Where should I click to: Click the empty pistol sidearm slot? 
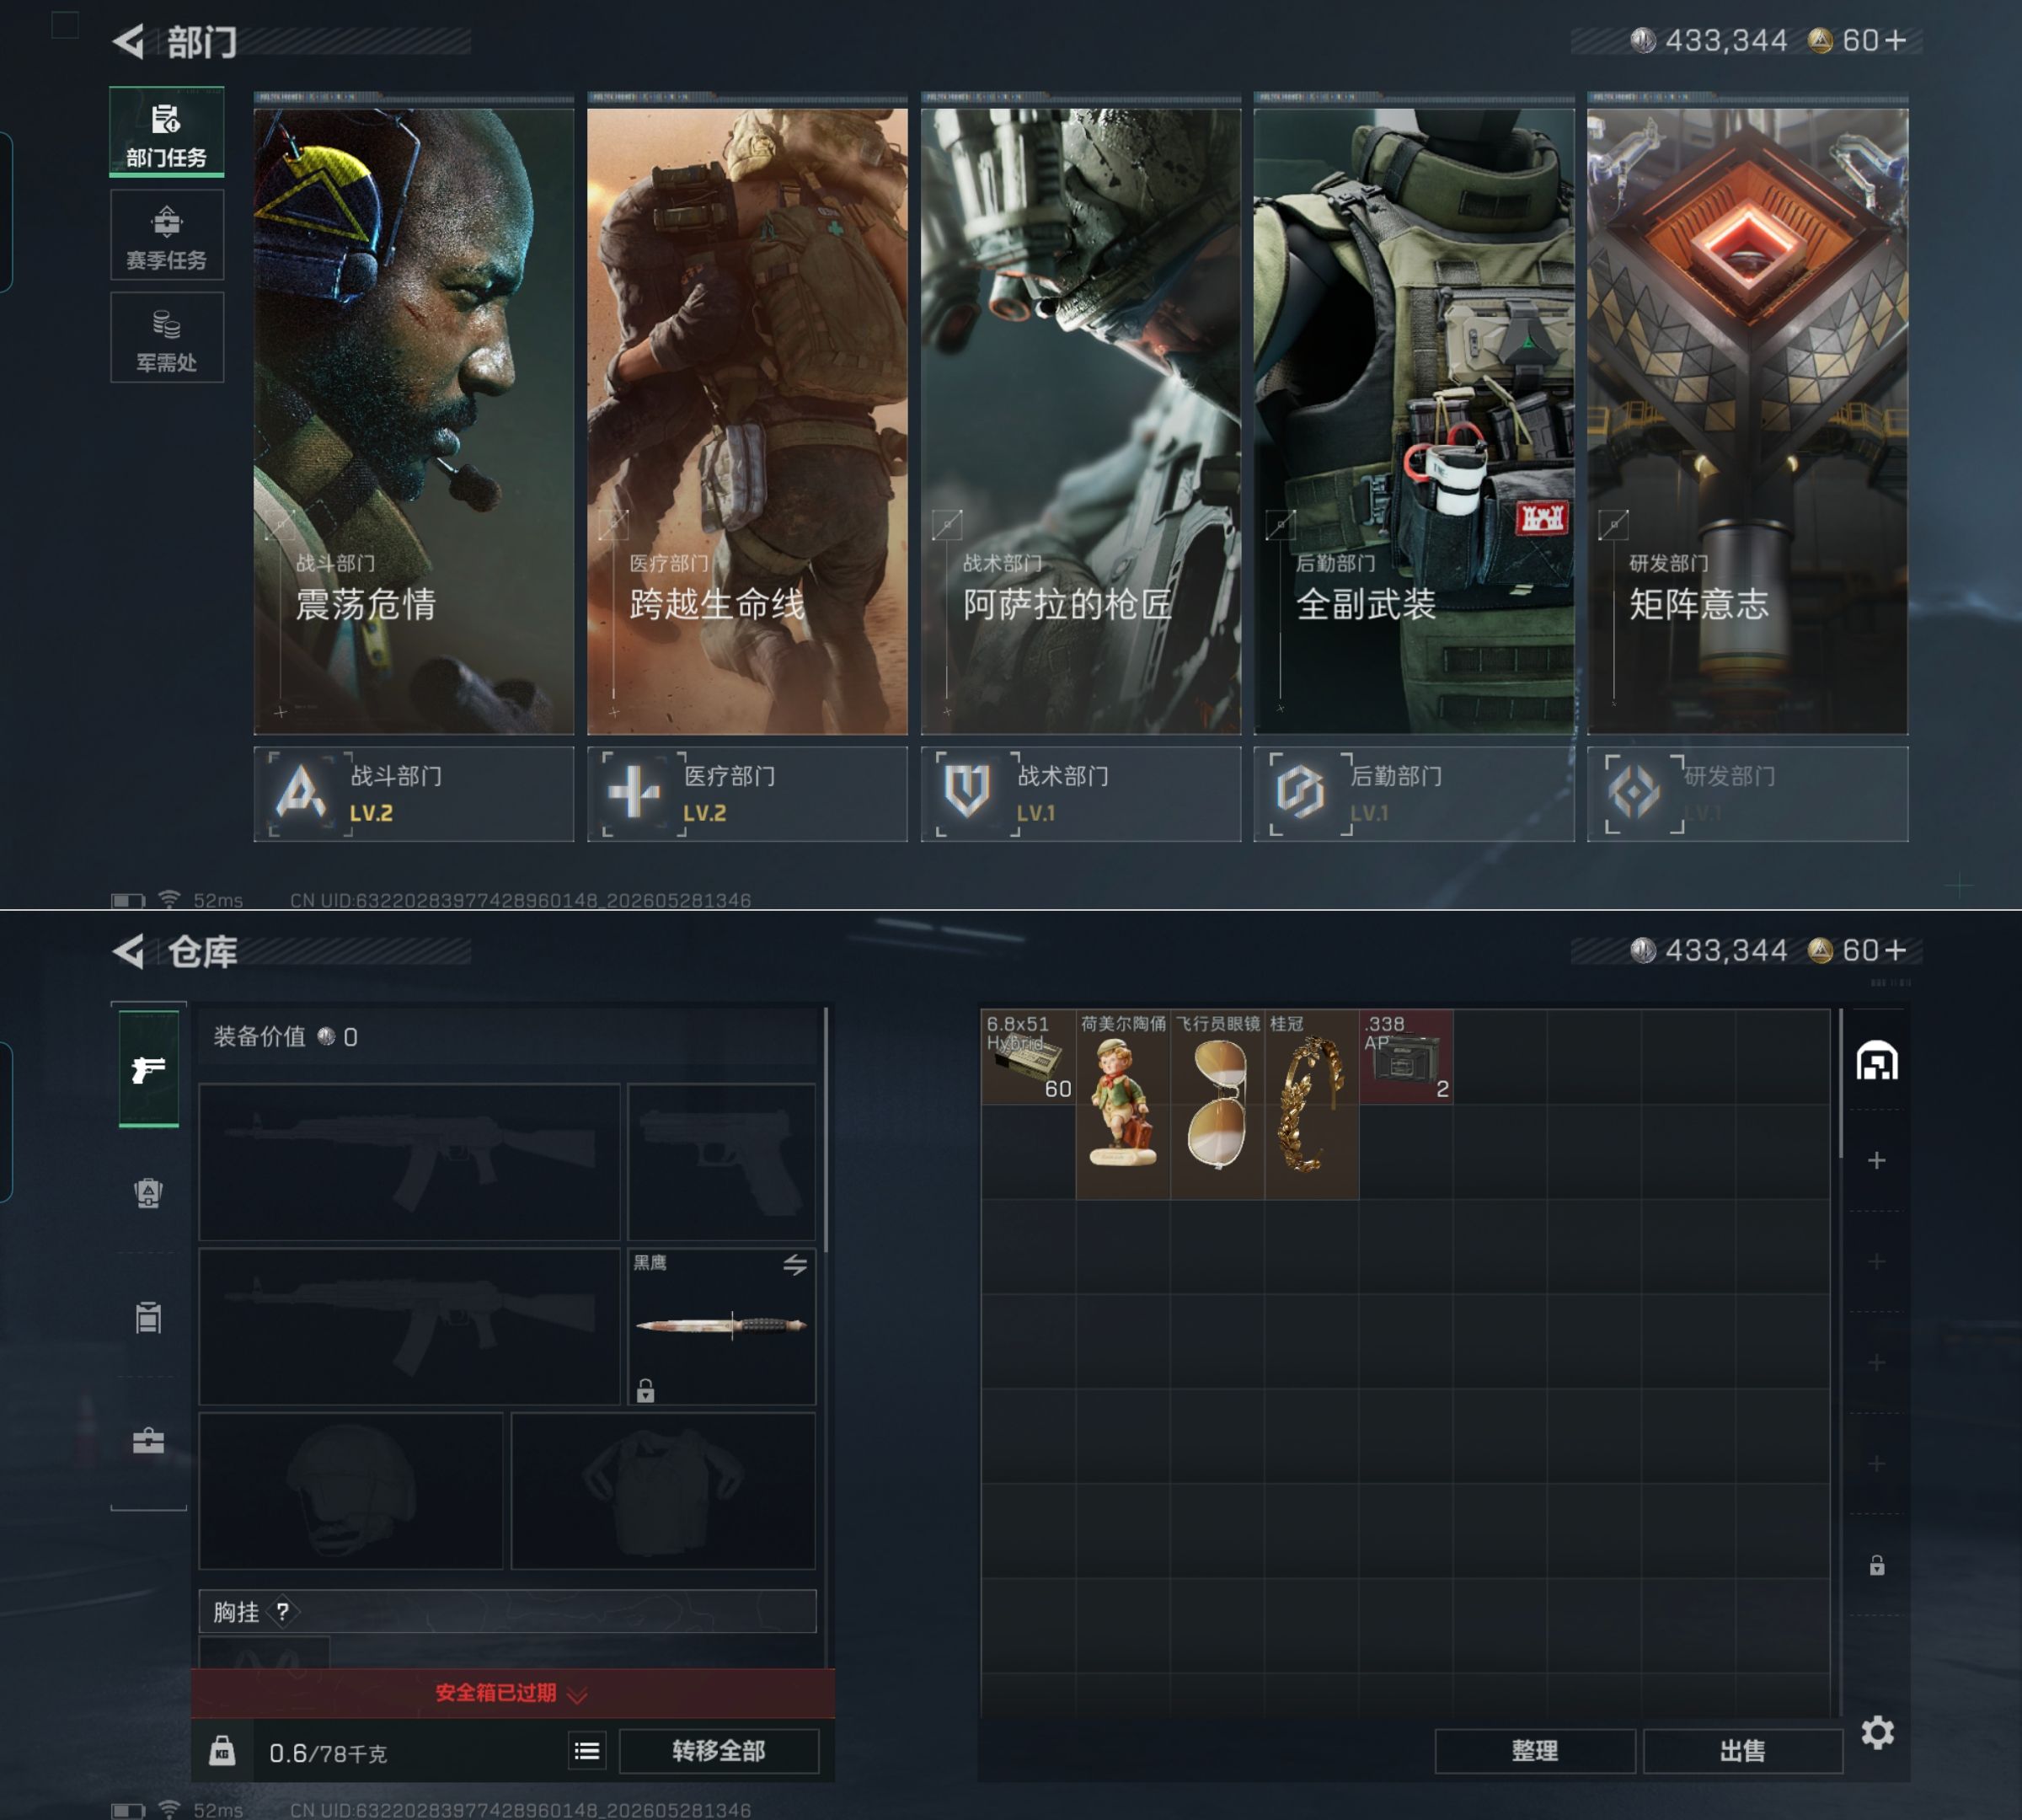(x=721, y=1162)
